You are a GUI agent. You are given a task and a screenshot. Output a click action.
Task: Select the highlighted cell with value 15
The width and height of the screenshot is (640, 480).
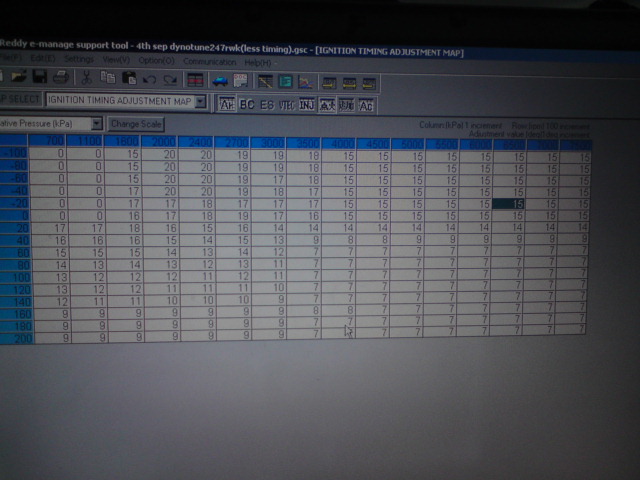(x=508, y=203)
